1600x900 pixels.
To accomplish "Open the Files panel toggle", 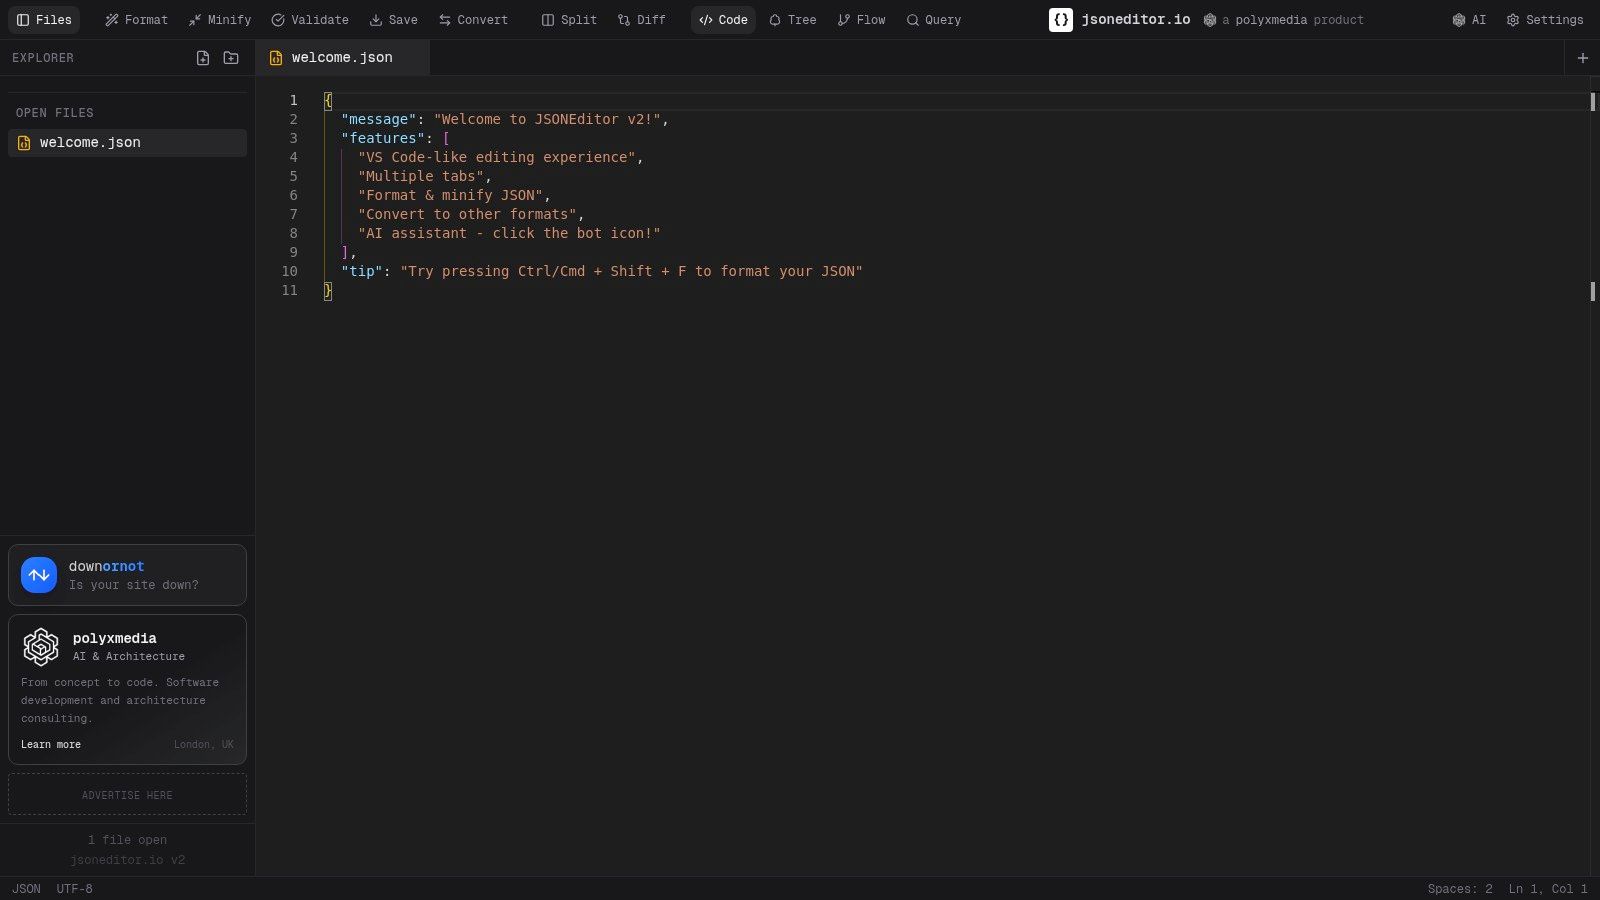I will (x=43, y=20).
